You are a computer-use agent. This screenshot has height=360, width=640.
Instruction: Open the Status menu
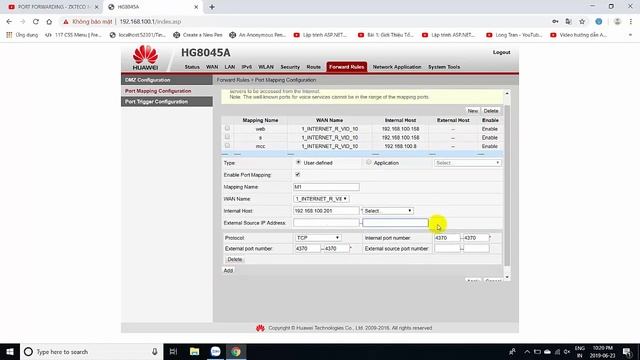192,67
